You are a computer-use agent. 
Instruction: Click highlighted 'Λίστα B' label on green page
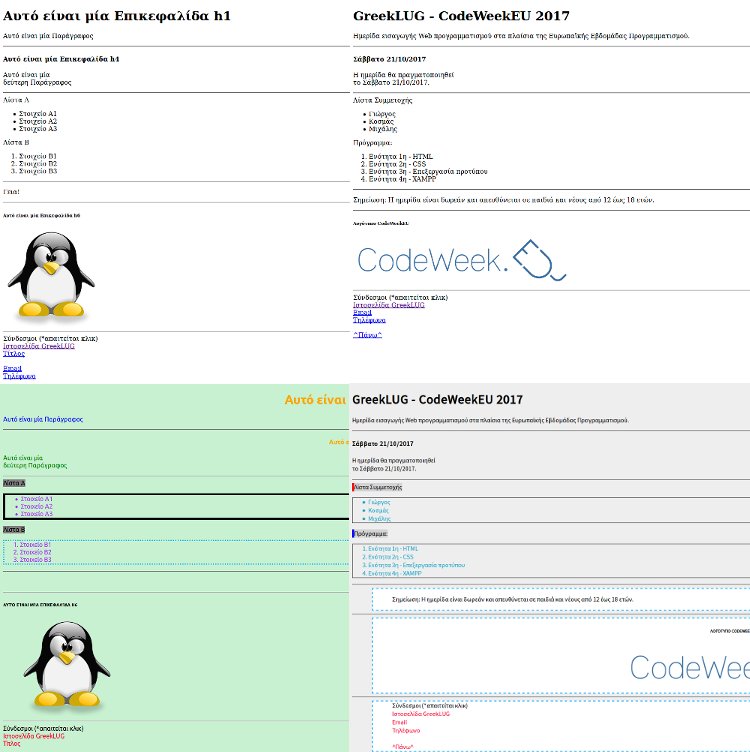coord(14,529)
